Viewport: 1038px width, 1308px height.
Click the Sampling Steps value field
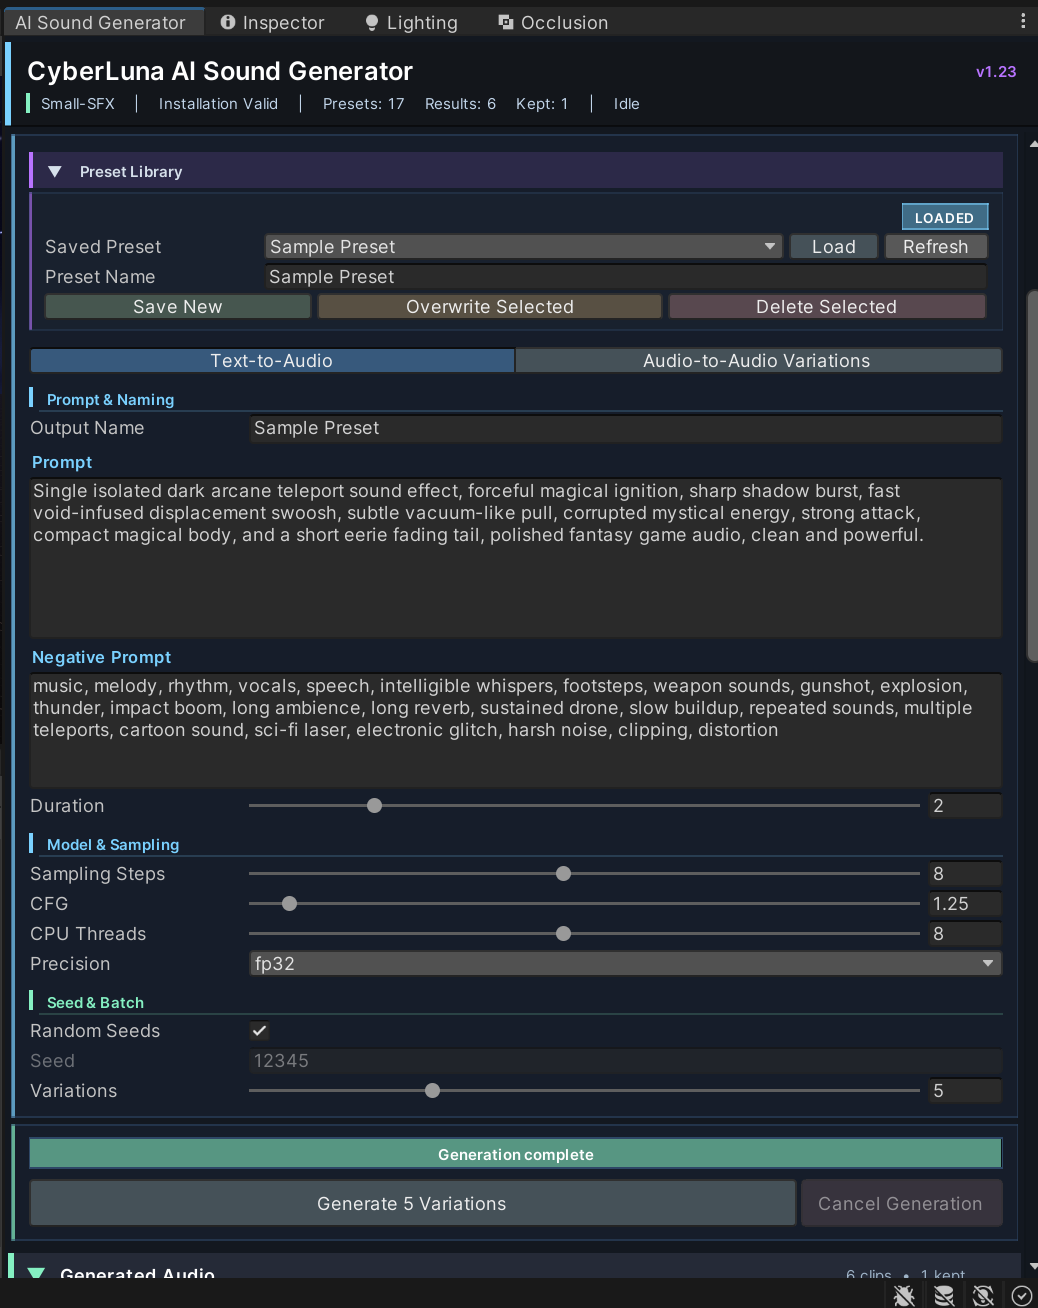tap(965, 874)
